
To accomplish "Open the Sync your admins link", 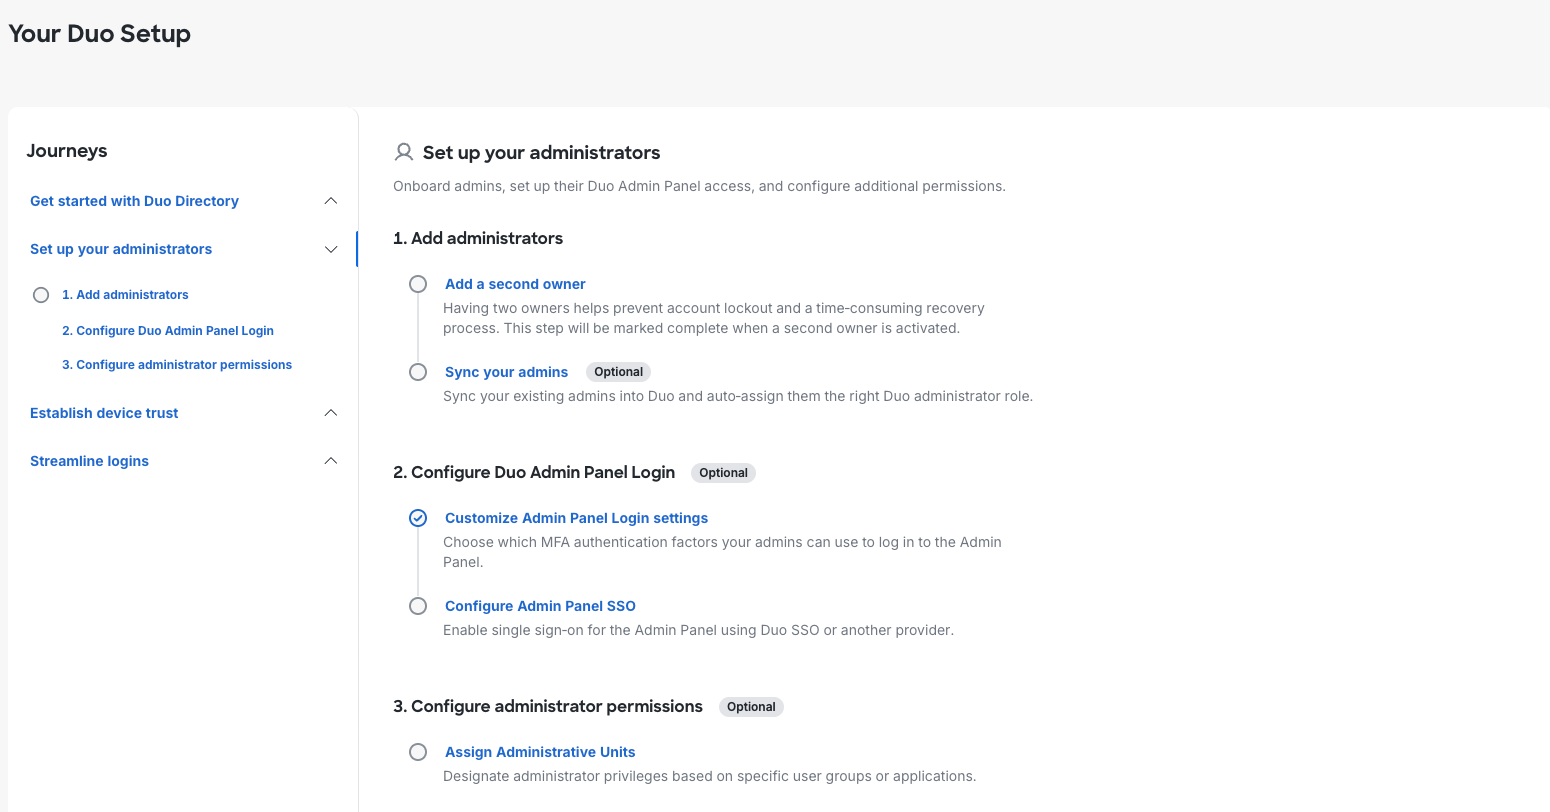I will tap(506, 372).
